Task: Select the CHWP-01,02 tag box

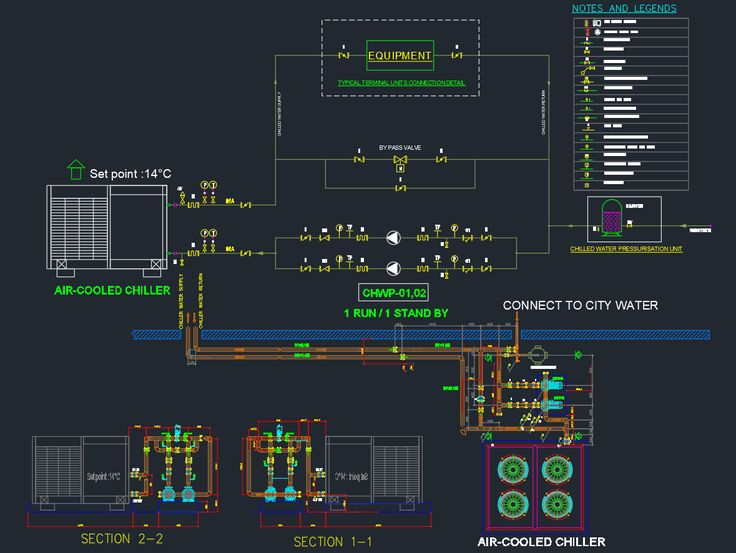Action: click(x=395, y=293)
